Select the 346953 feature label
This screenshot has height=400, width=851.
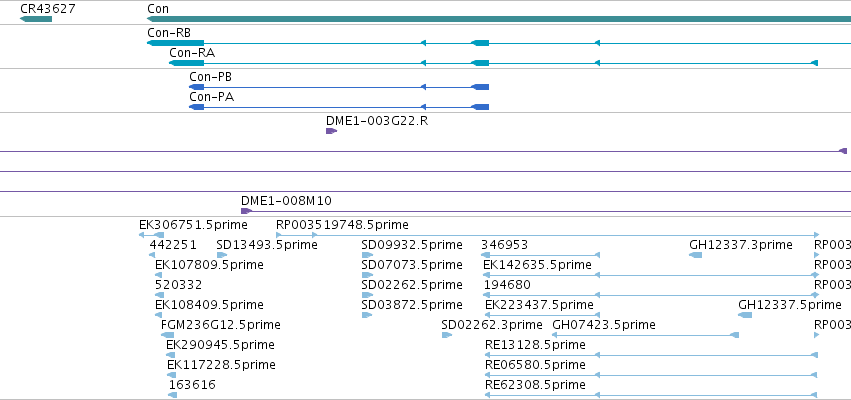point(504,245)
